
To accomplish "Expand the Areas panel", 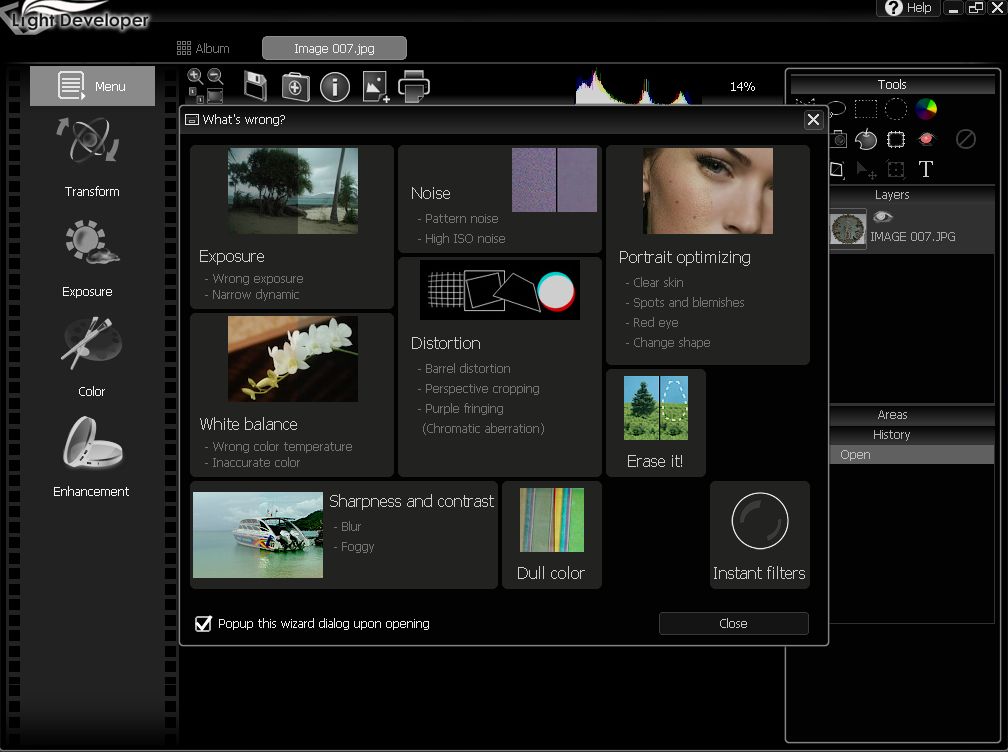I will [892, 414].
